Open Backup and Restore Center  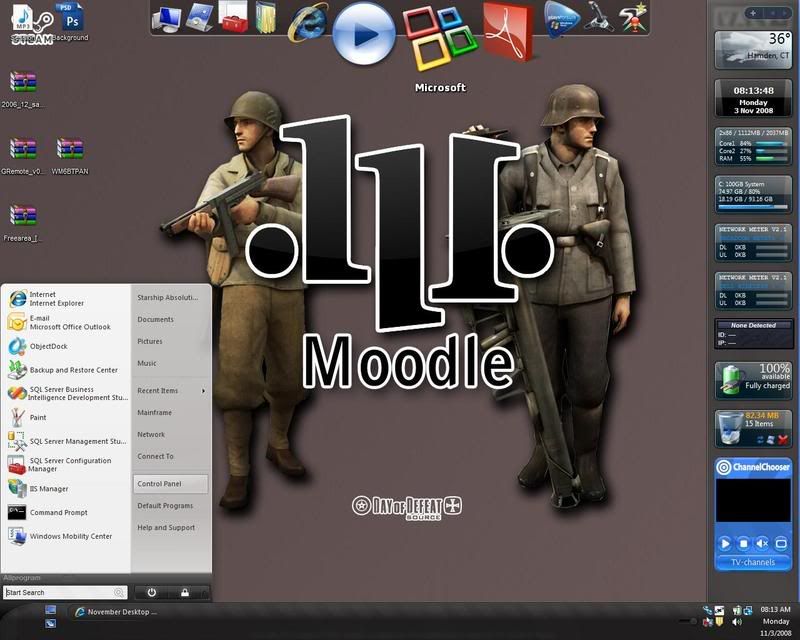pos(66,370)
